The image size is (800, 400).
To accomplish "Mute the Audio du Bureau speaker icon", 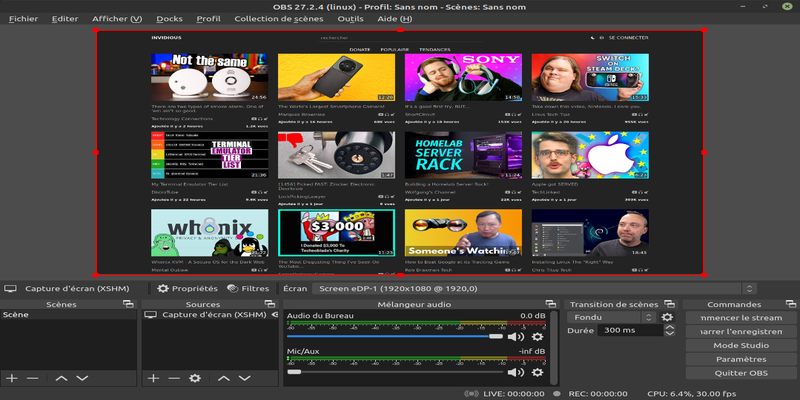I will coord(516,337).
